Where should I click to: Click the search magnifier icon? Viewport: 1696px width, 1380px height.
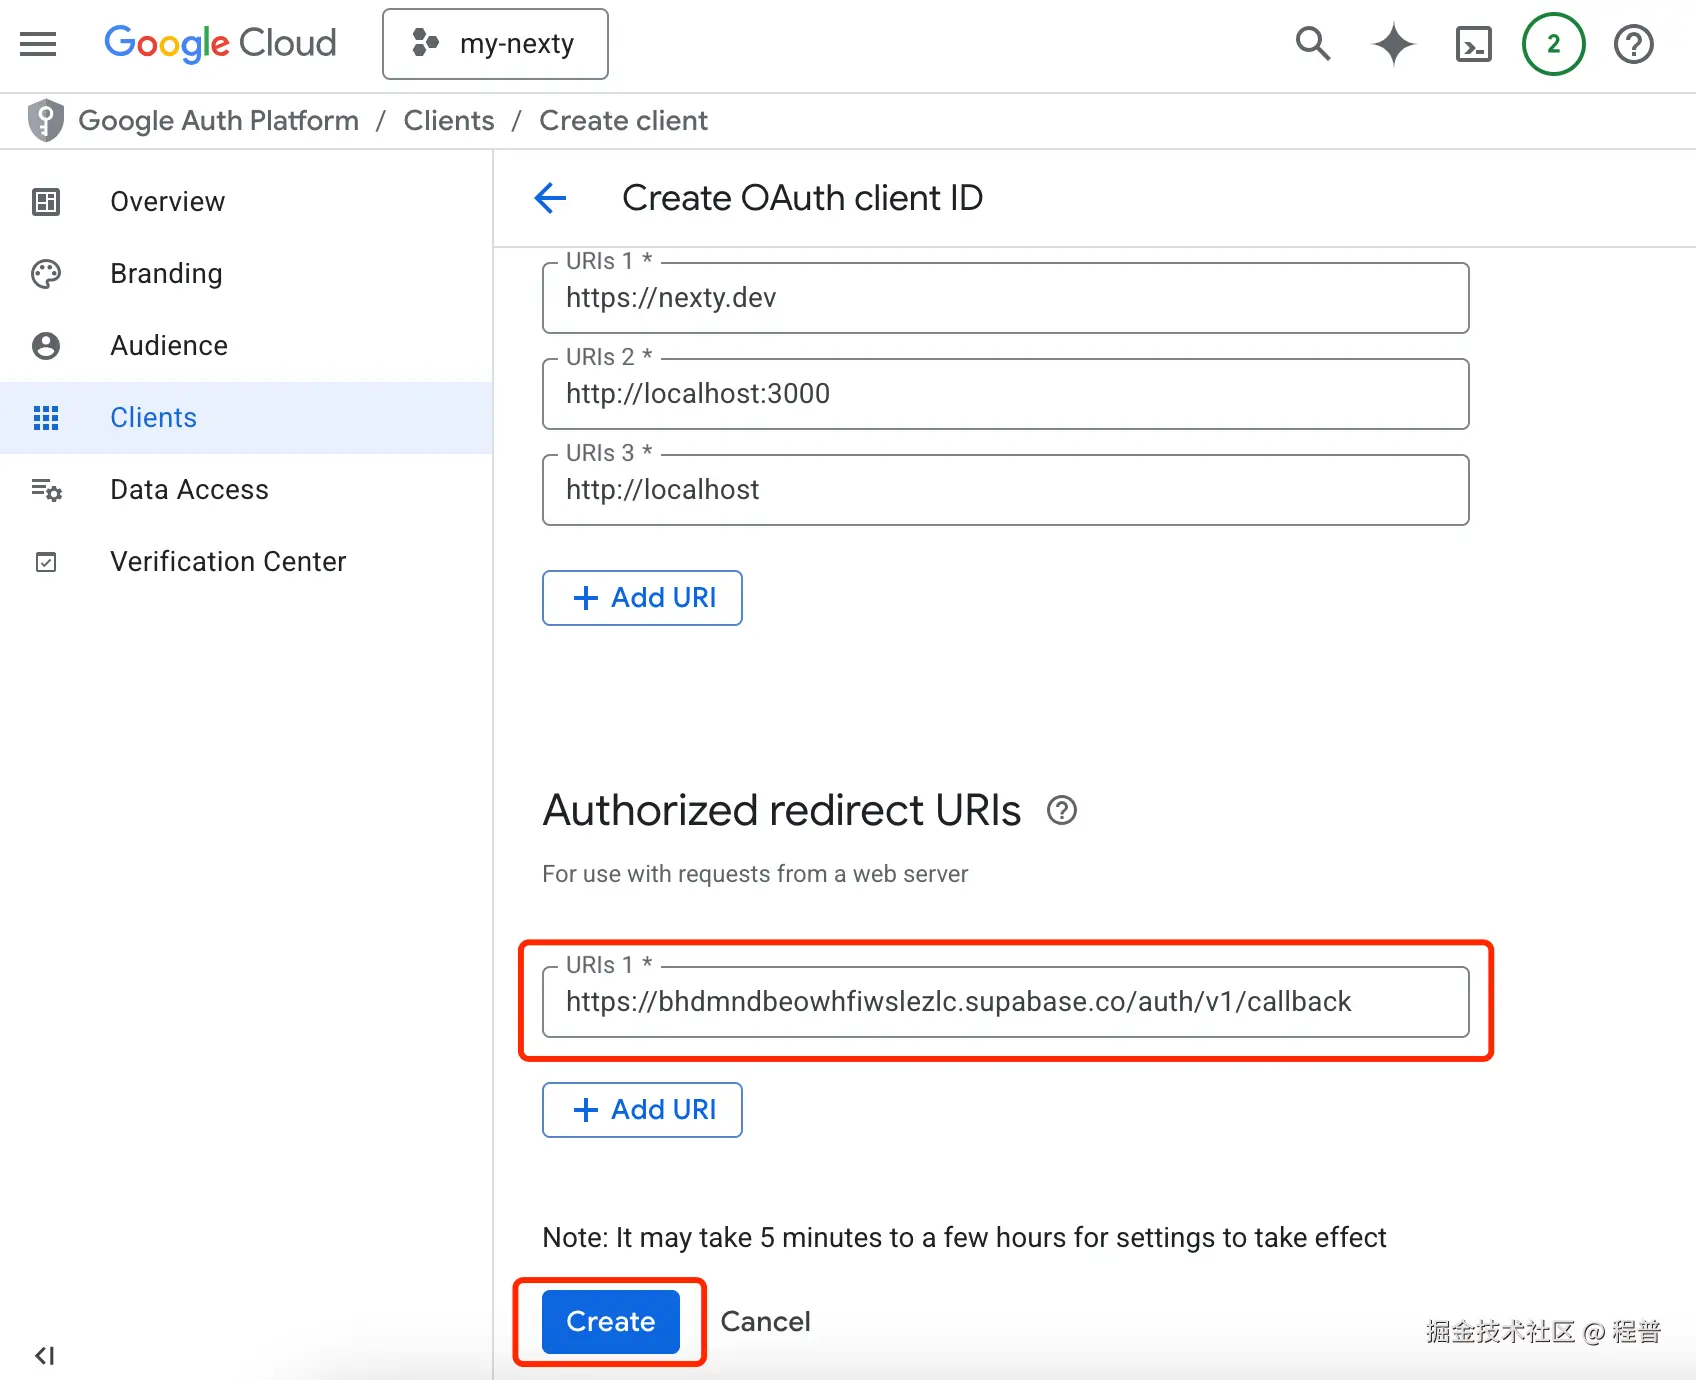pos(1313,44)
